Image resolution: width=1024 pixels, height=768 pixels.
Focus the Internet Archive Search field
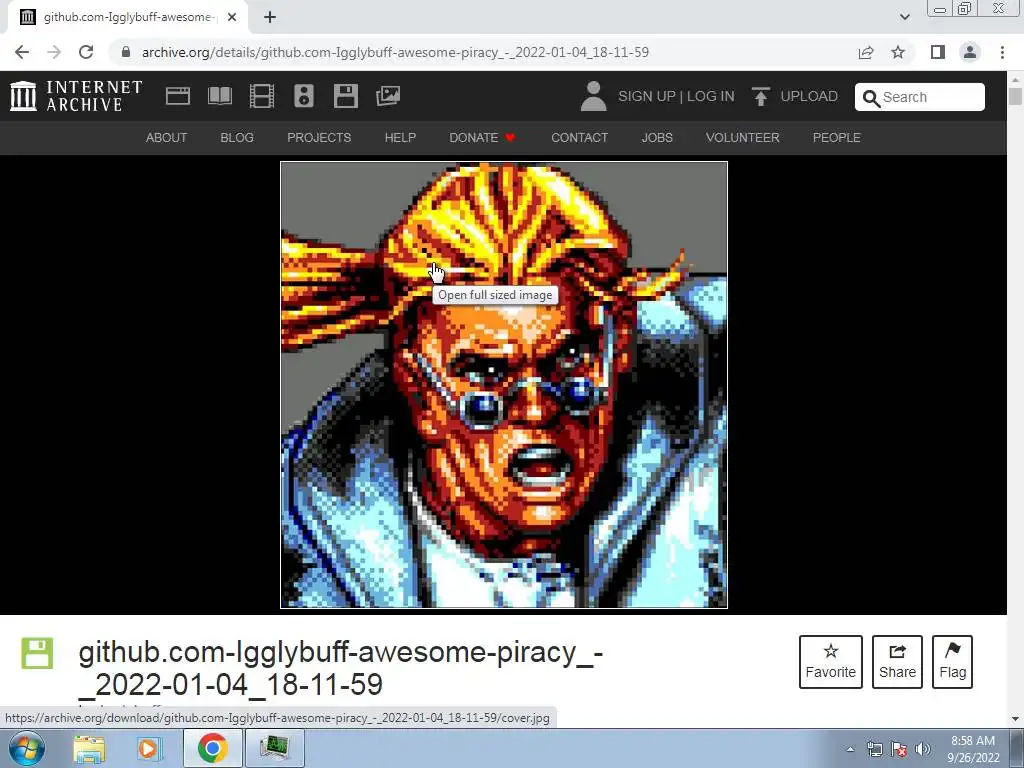coord(920,97)
